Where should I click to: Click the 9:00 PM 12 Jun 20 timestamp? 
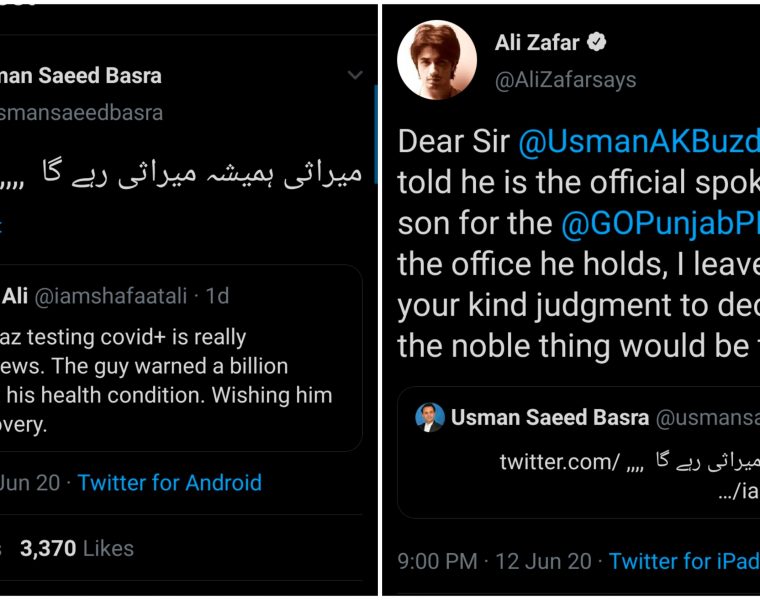click(x=492, y=560)
